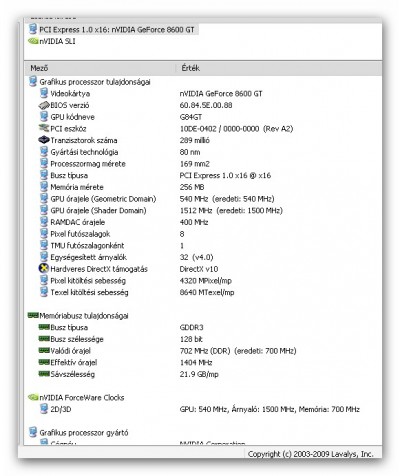Select the value 1512 MHz (eredeti: 1500 MHz)
The width and height of the screenshot is (400, 476).
(x=231, y=211)
